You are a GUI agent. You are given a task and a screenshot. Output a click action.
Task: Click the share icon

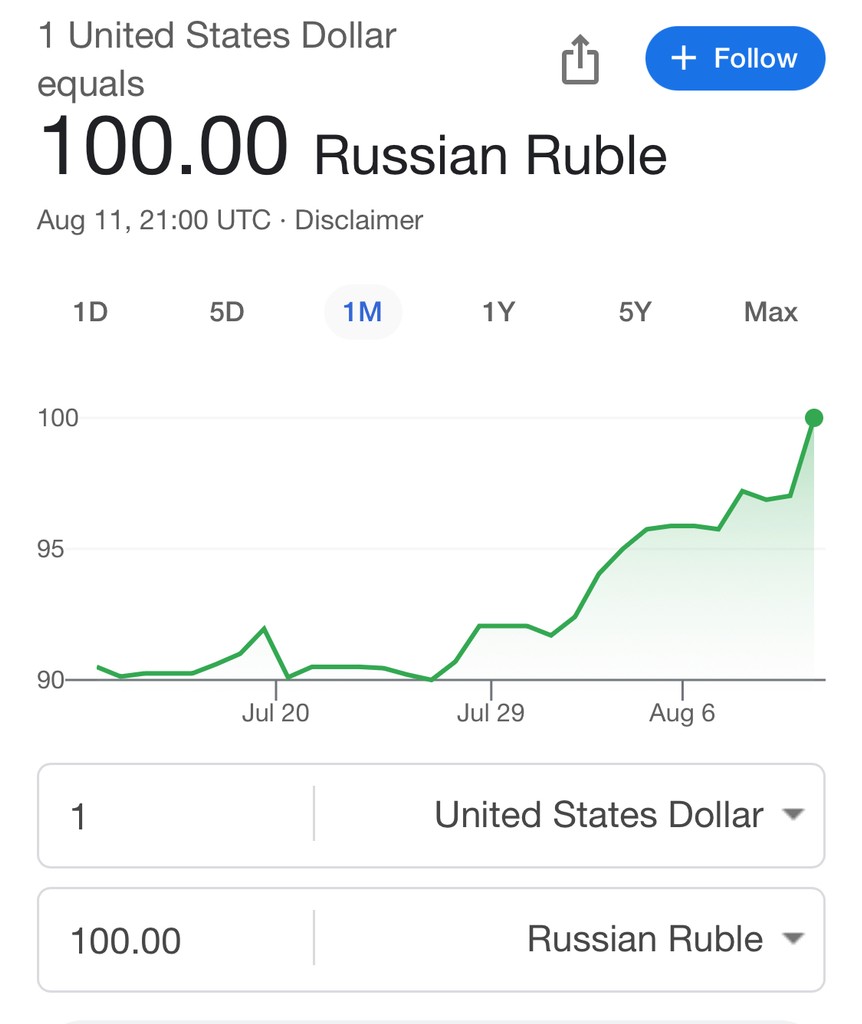click(579, 60)
